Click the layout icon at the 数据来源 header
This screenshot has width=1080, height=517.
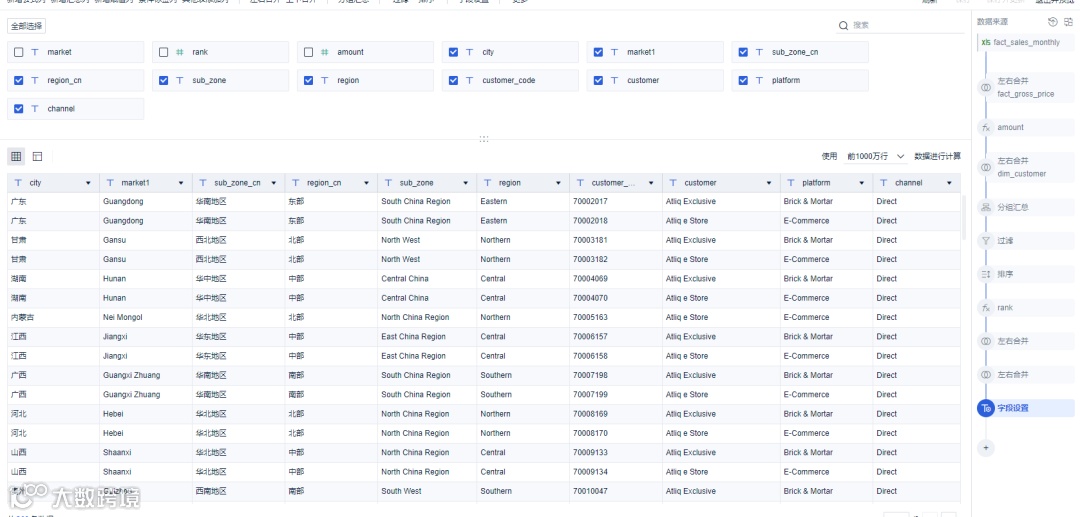tap(1068, 22)
